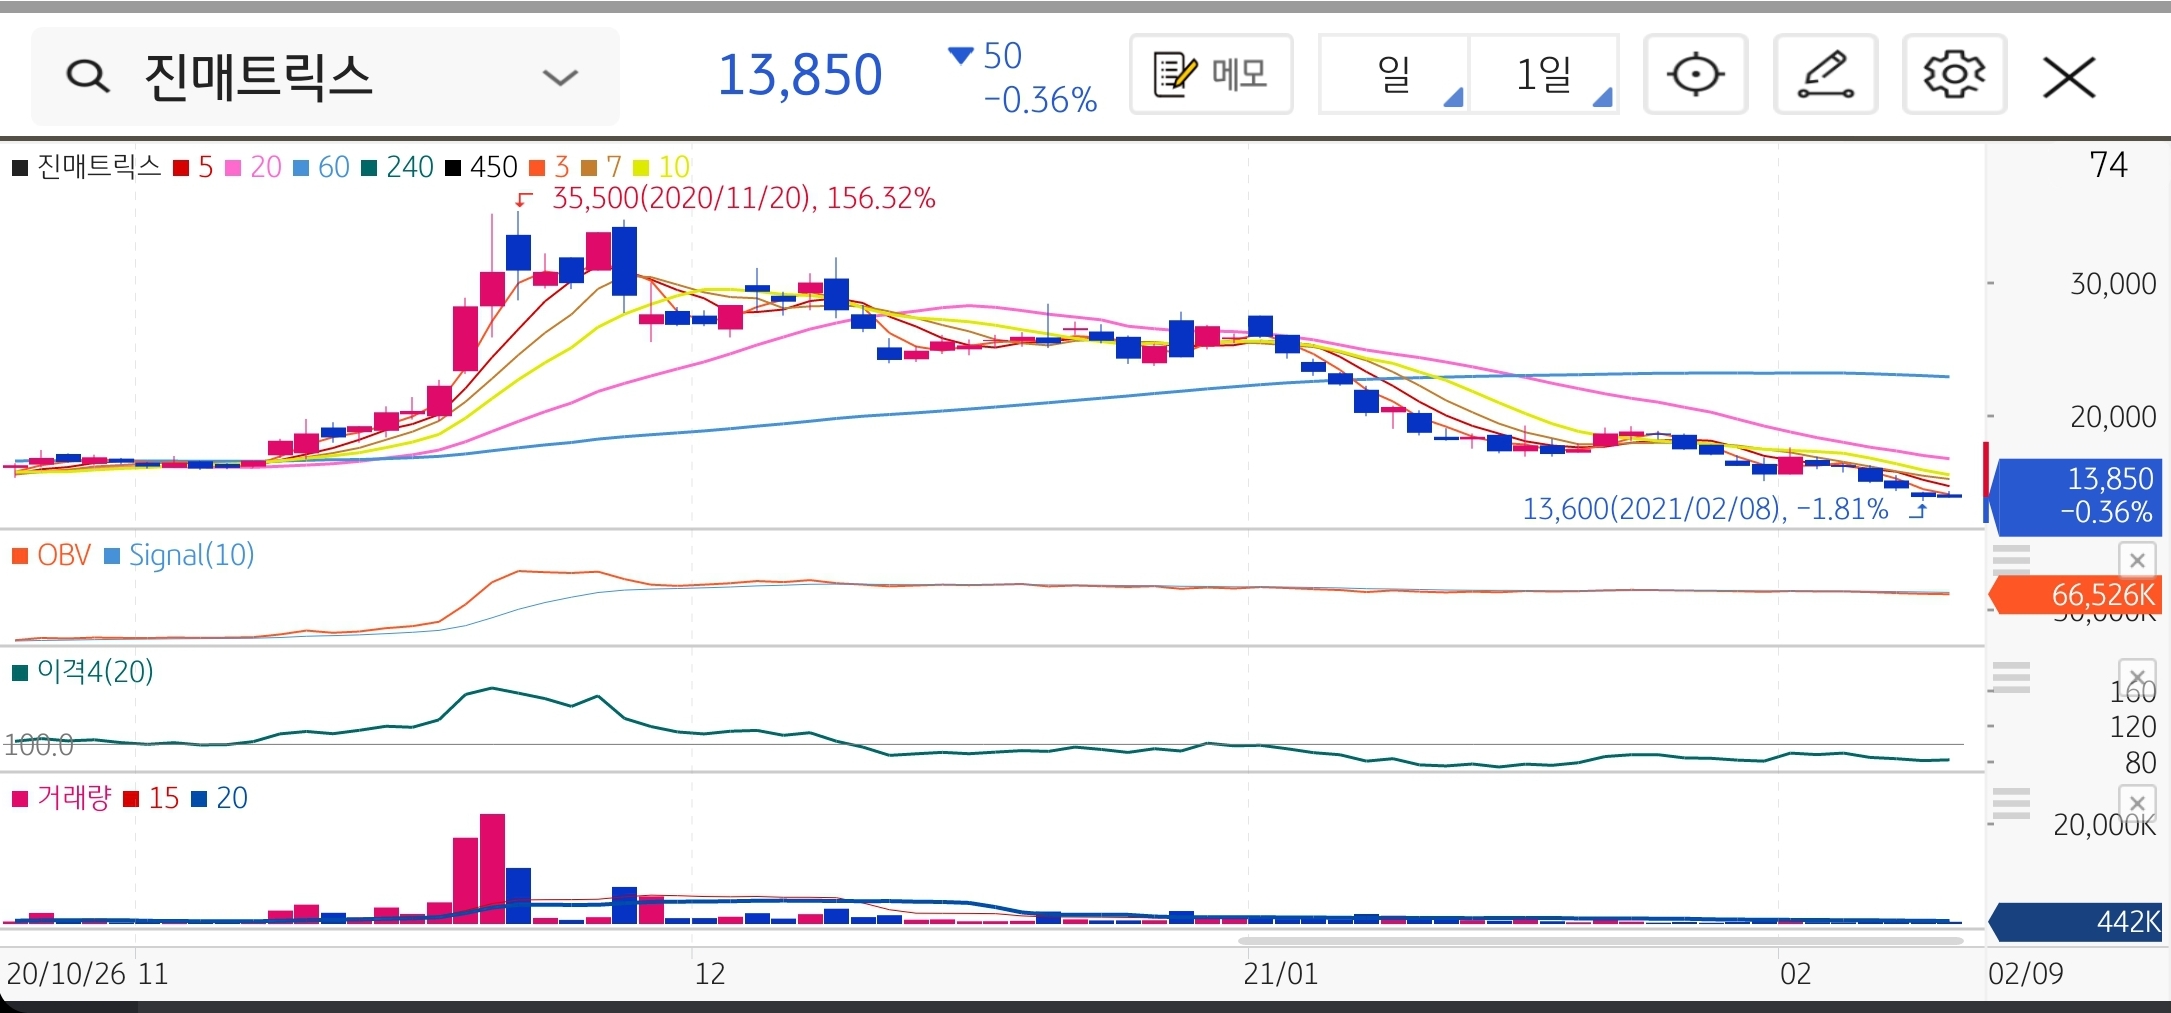Click the 74 candle count value
The image size is (2171, 1013).
tap(2108, 165)
